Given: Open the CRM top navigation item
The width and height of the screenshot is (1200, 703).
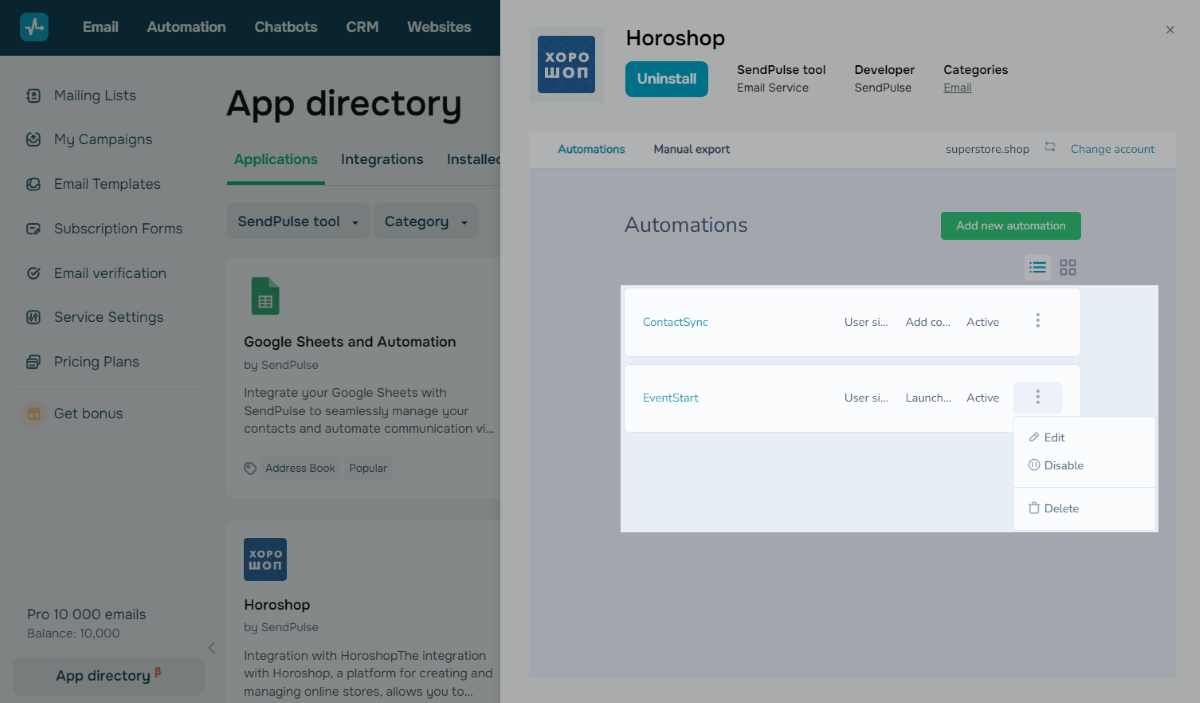Looking at the screenshot, I should pyautogui.click(x=362, y=27).
